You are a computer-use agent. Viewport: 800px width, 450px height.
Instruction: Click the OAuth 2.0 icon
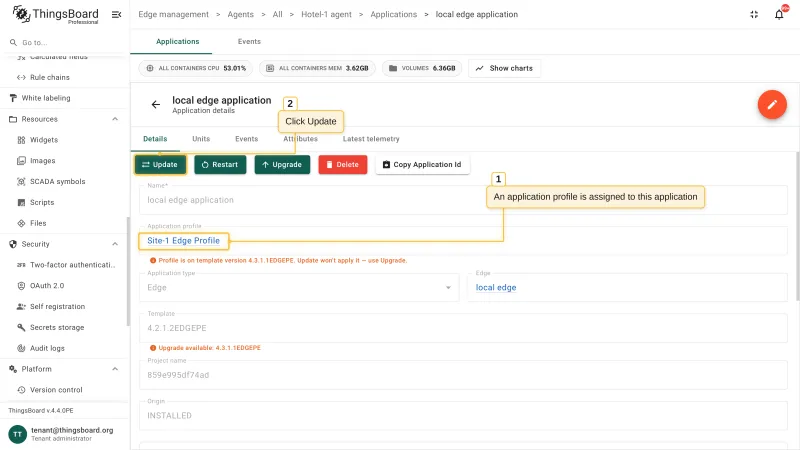(21, 286)
